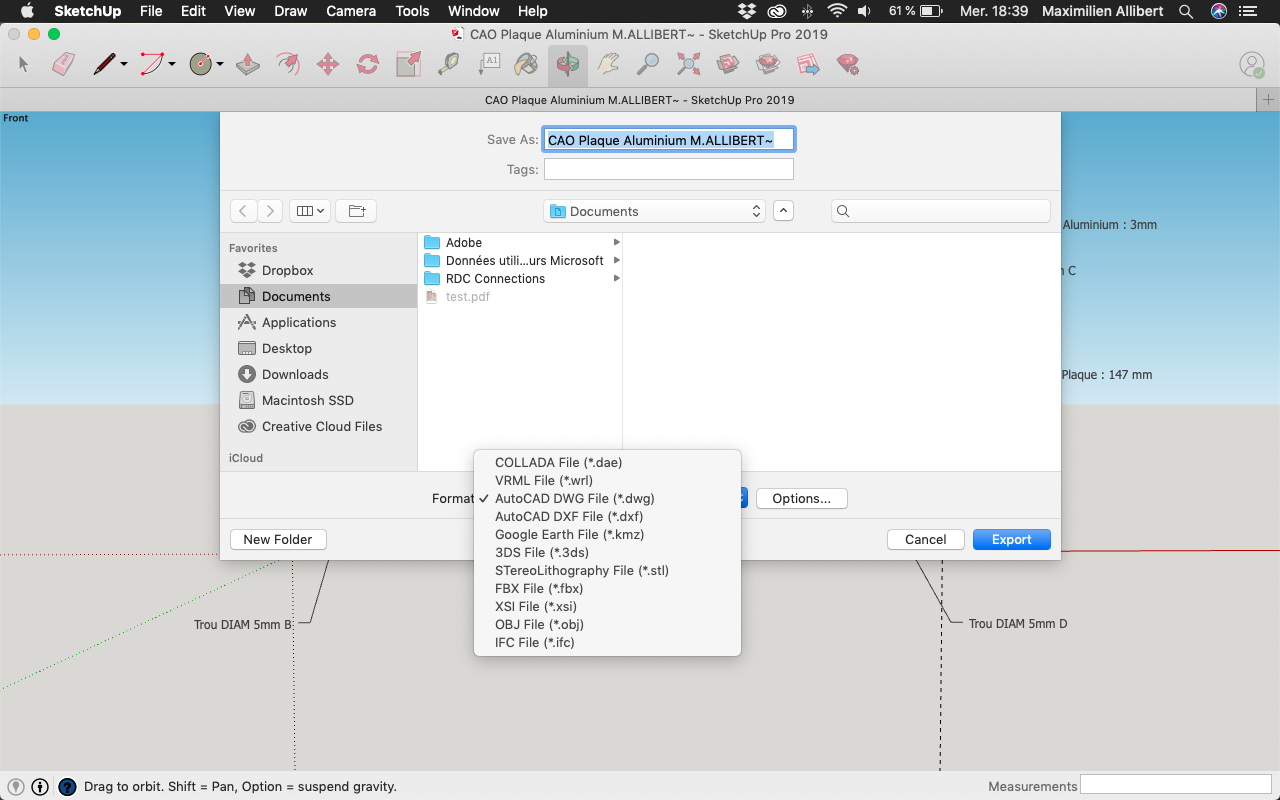Viewport: 1280px width, 800px height.
Task: Open the Window menu in menu bar
Action: click(x=474, y=11)
